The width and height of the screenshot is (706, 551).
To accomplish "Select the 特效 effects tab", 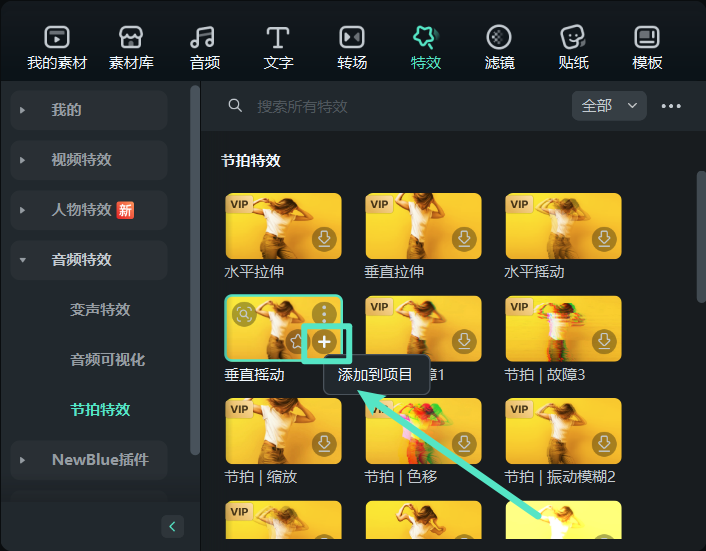I will (425, 48).
